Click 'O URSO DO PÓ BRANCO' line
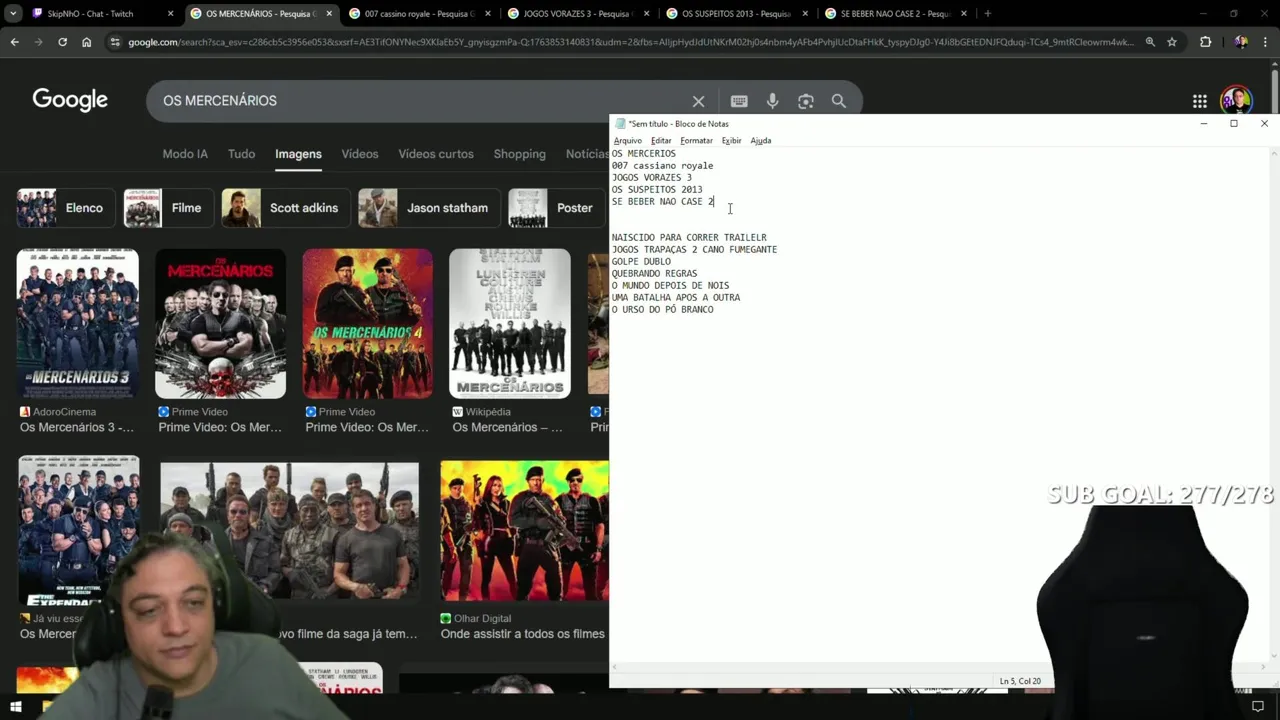 662,310
